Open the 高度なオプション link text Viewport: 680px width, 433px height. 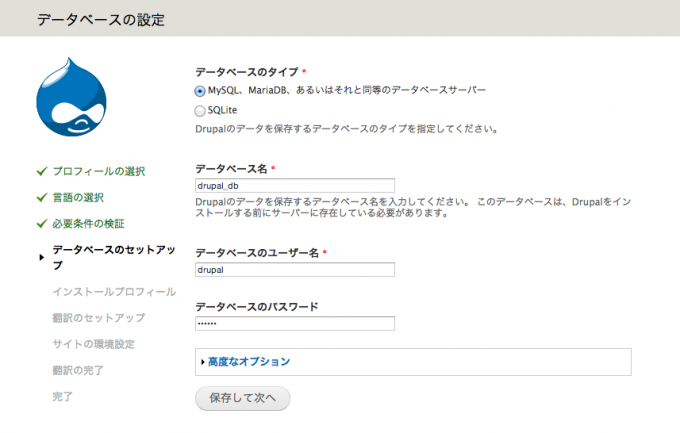pyautogui.click(x=249, y=362)
